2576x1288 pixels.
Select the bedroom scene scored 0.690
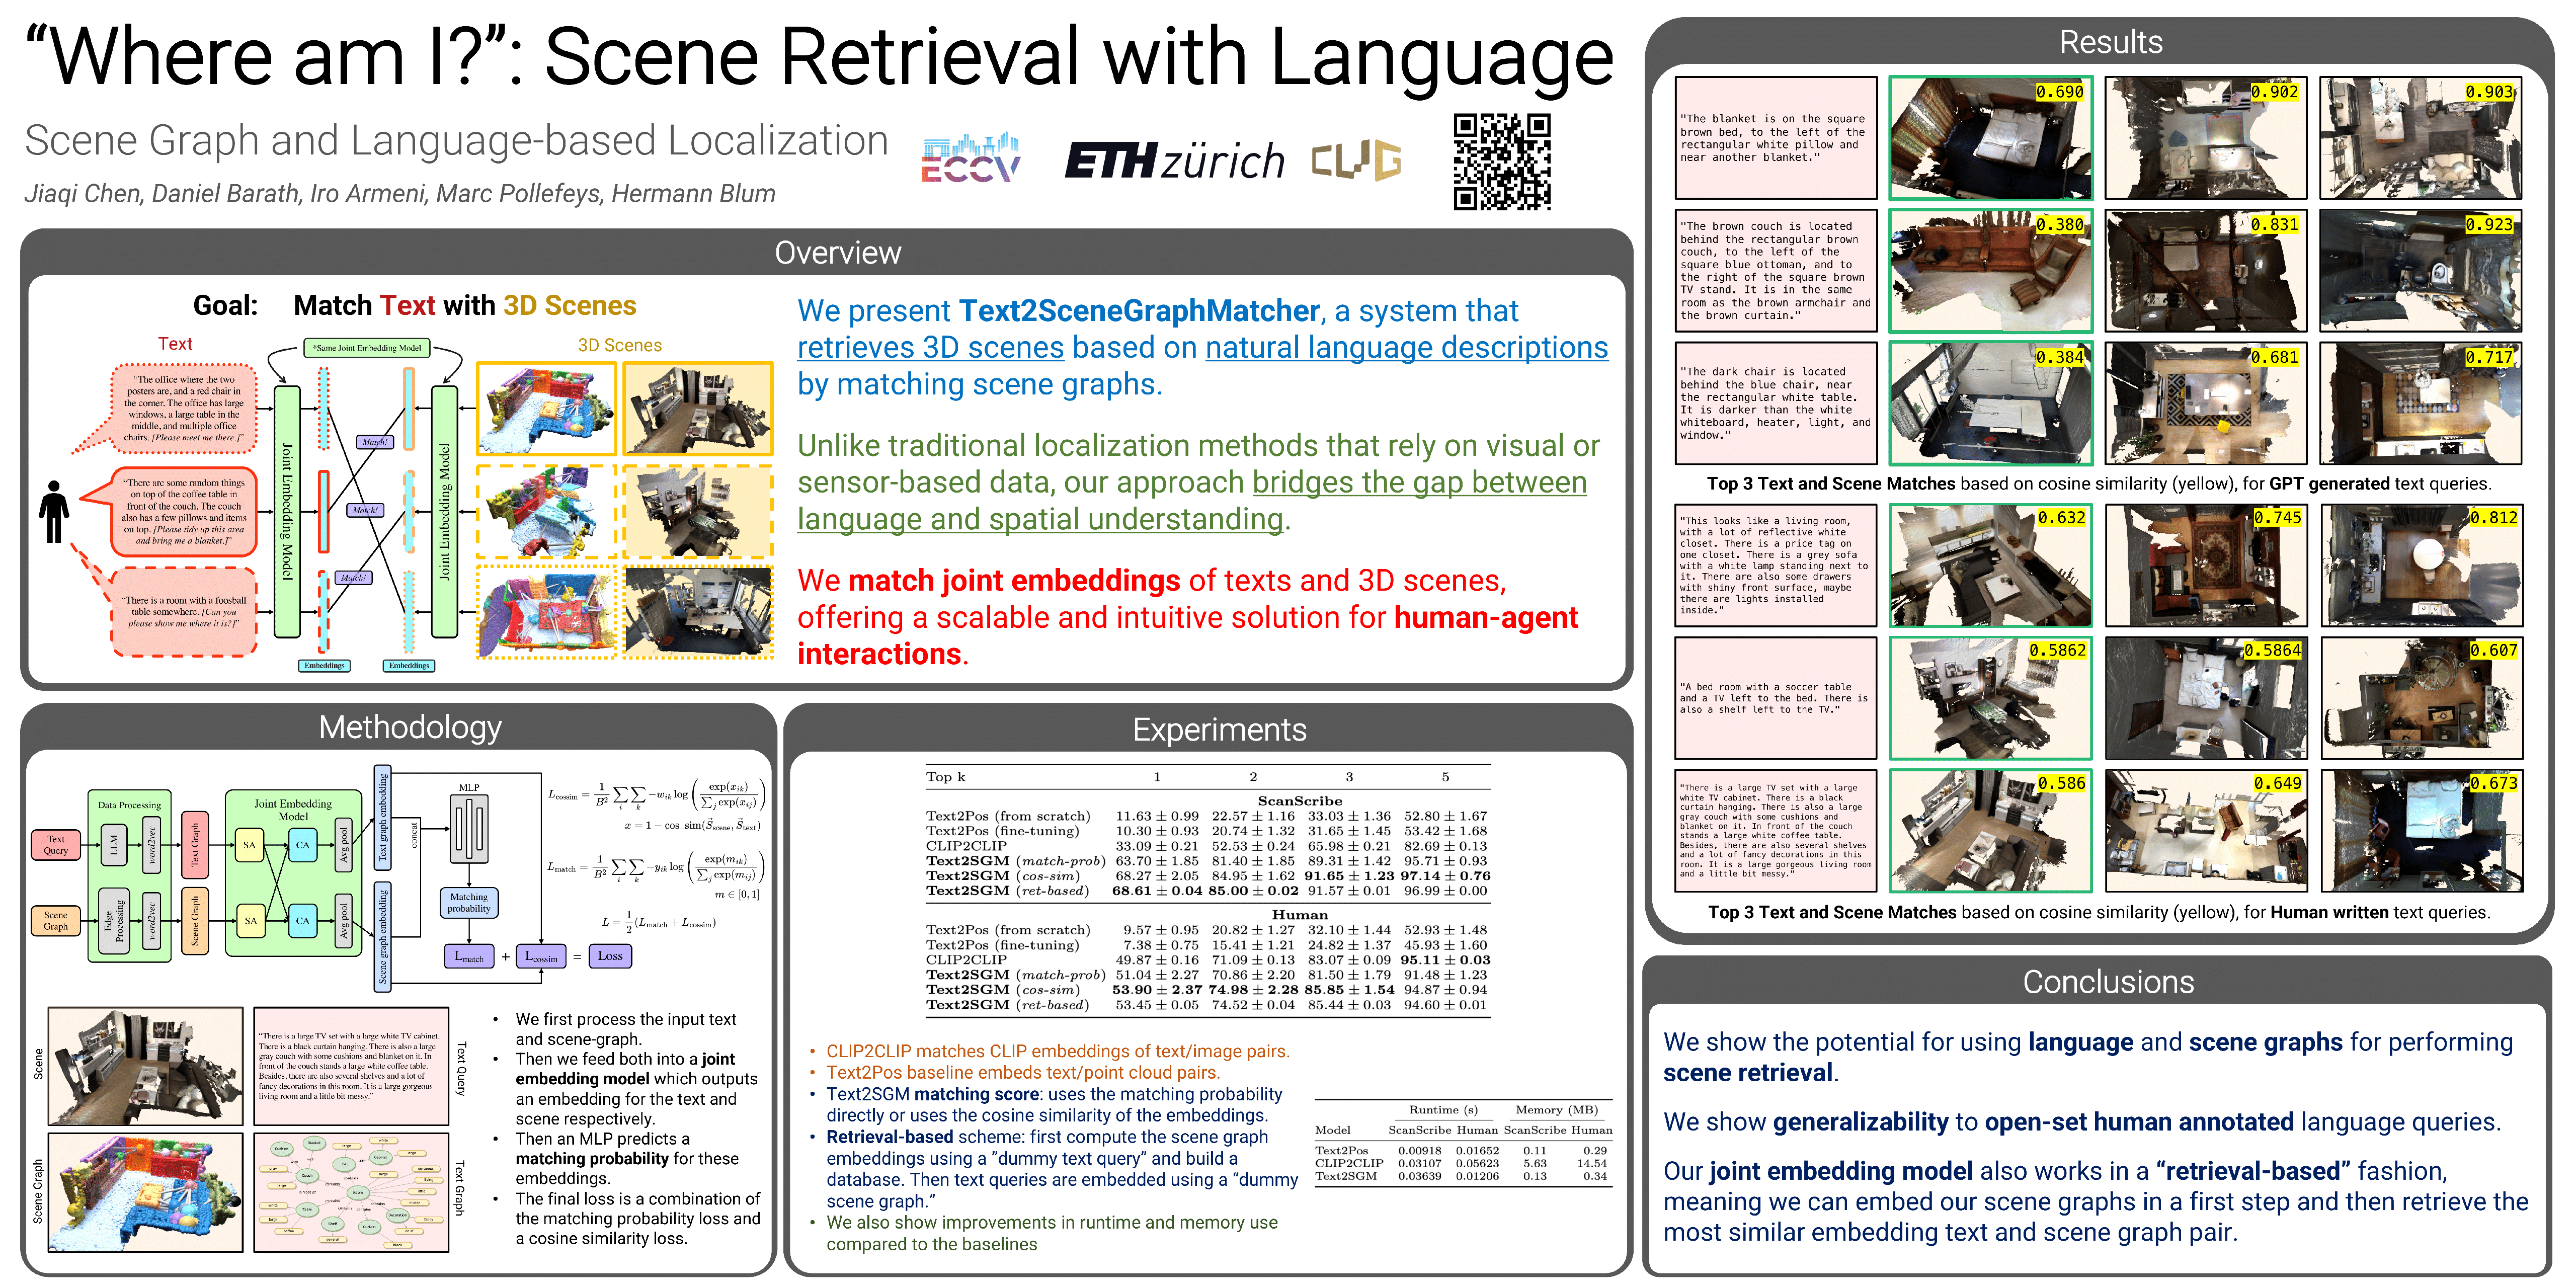[x=1990, y=138]
